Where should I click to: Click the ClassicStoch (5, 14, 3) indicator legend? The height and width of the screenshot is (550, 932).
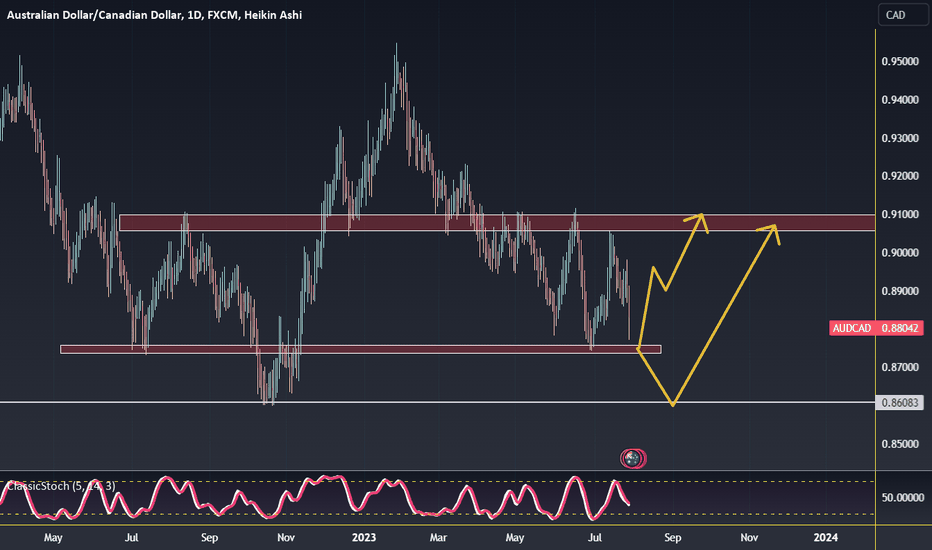point(61,486)
